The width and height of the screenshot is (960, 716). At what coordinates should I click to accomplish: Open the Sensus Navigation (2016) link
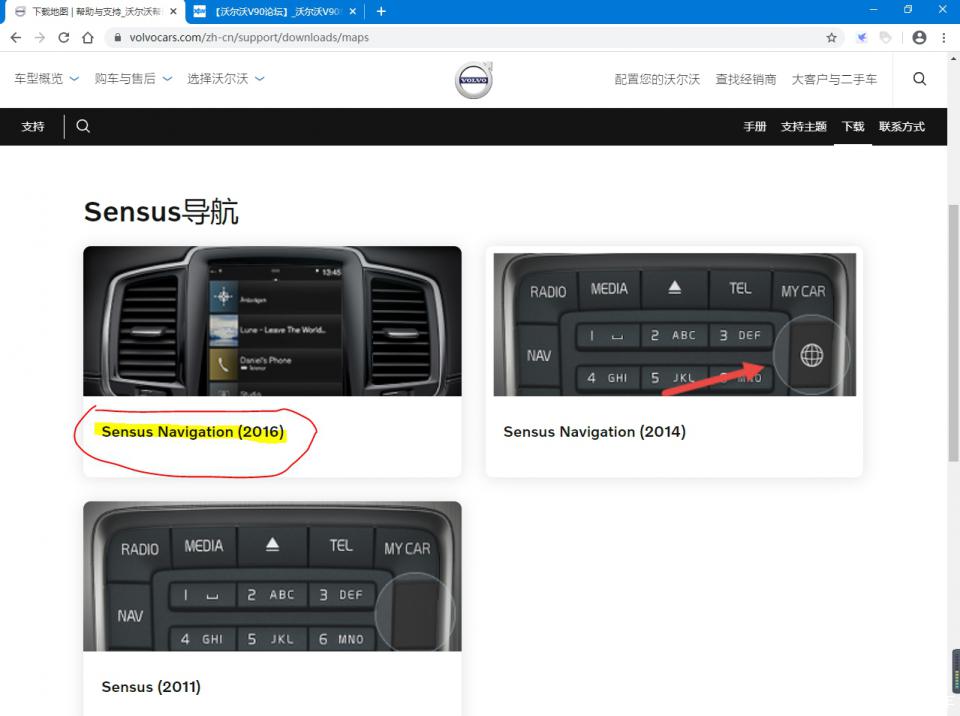193,432
